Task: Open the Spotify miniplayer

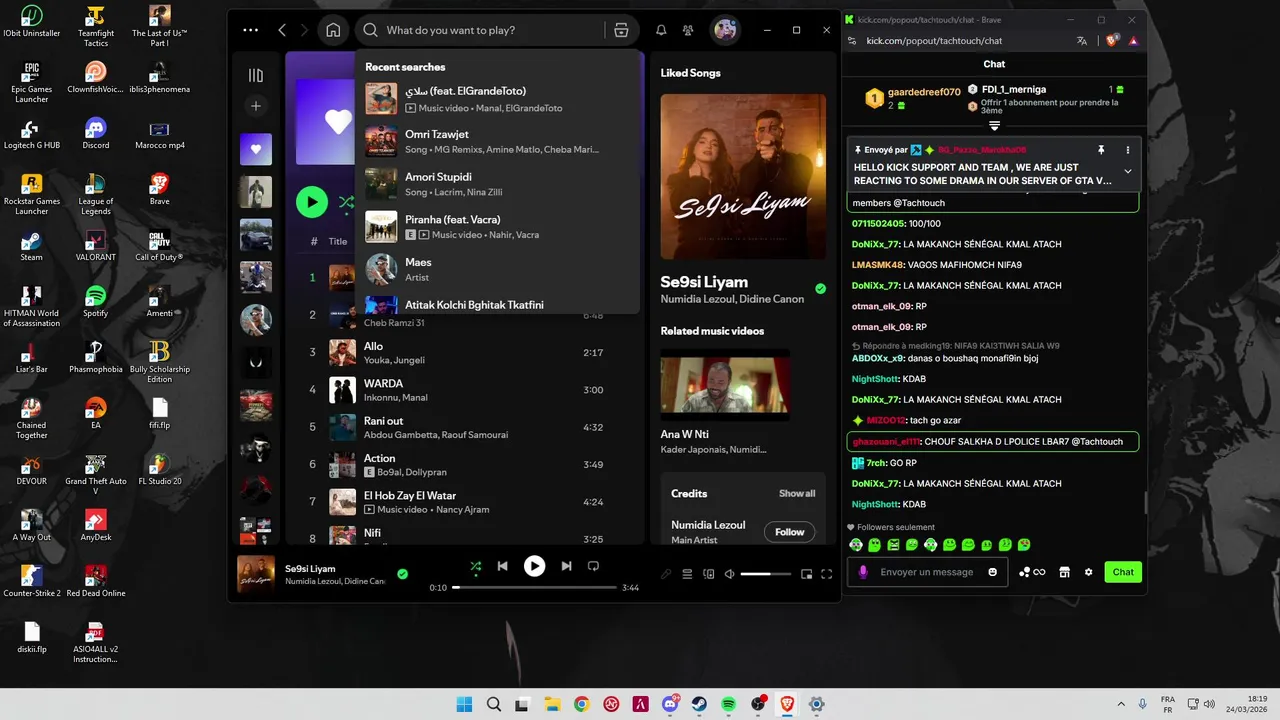Action: [806, 574]
